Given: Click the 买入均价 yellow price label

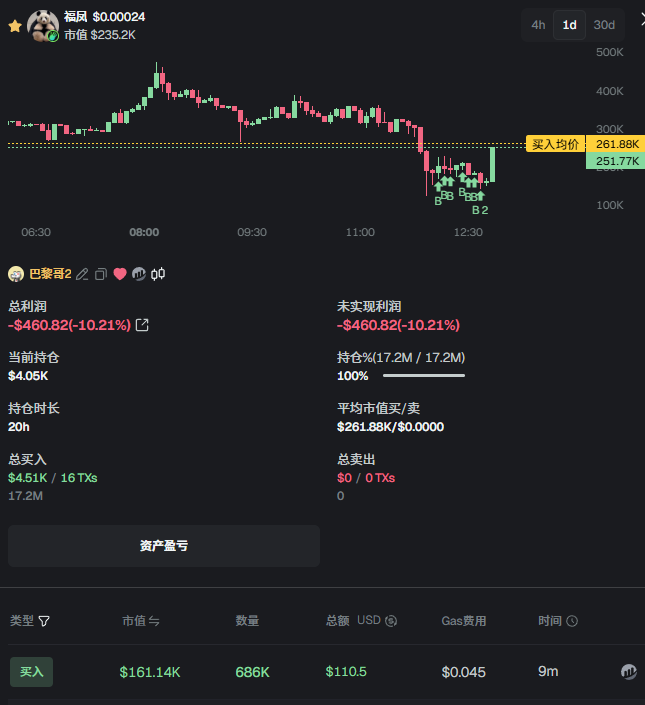Looking at the screenshot, I should coord(556,144).
